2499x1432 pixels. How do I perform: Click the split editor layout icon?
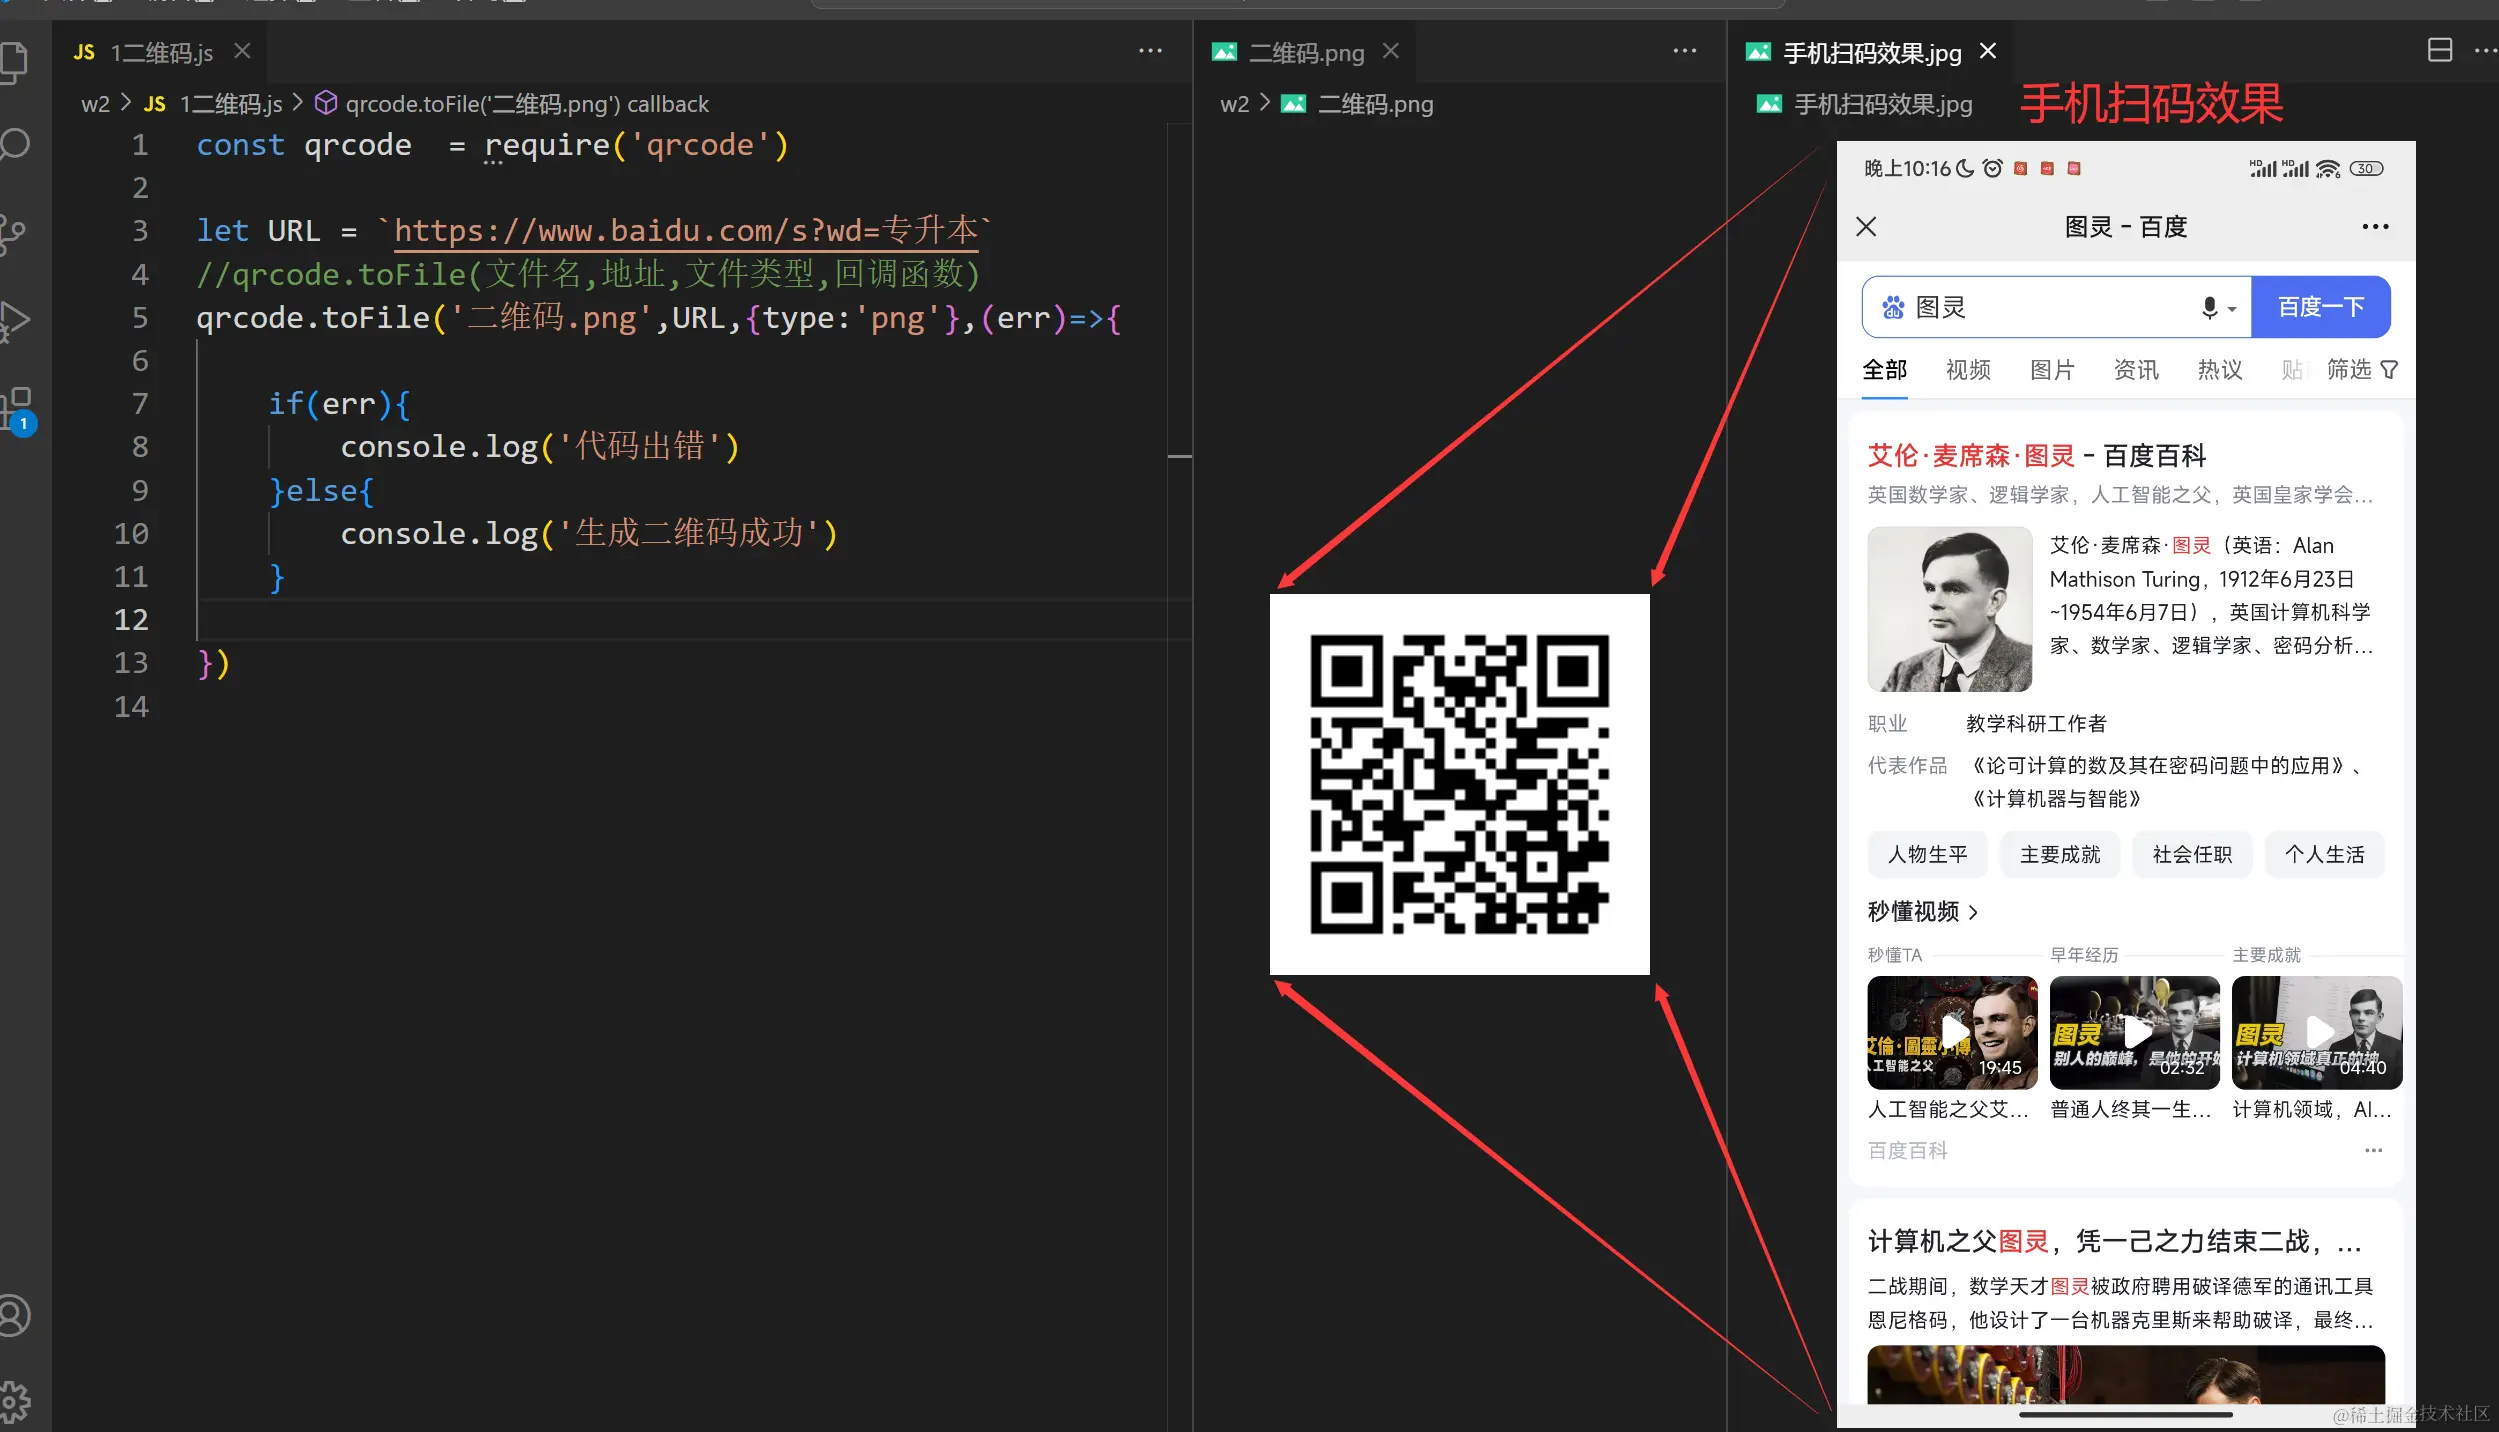click(x=2439, y=51)
